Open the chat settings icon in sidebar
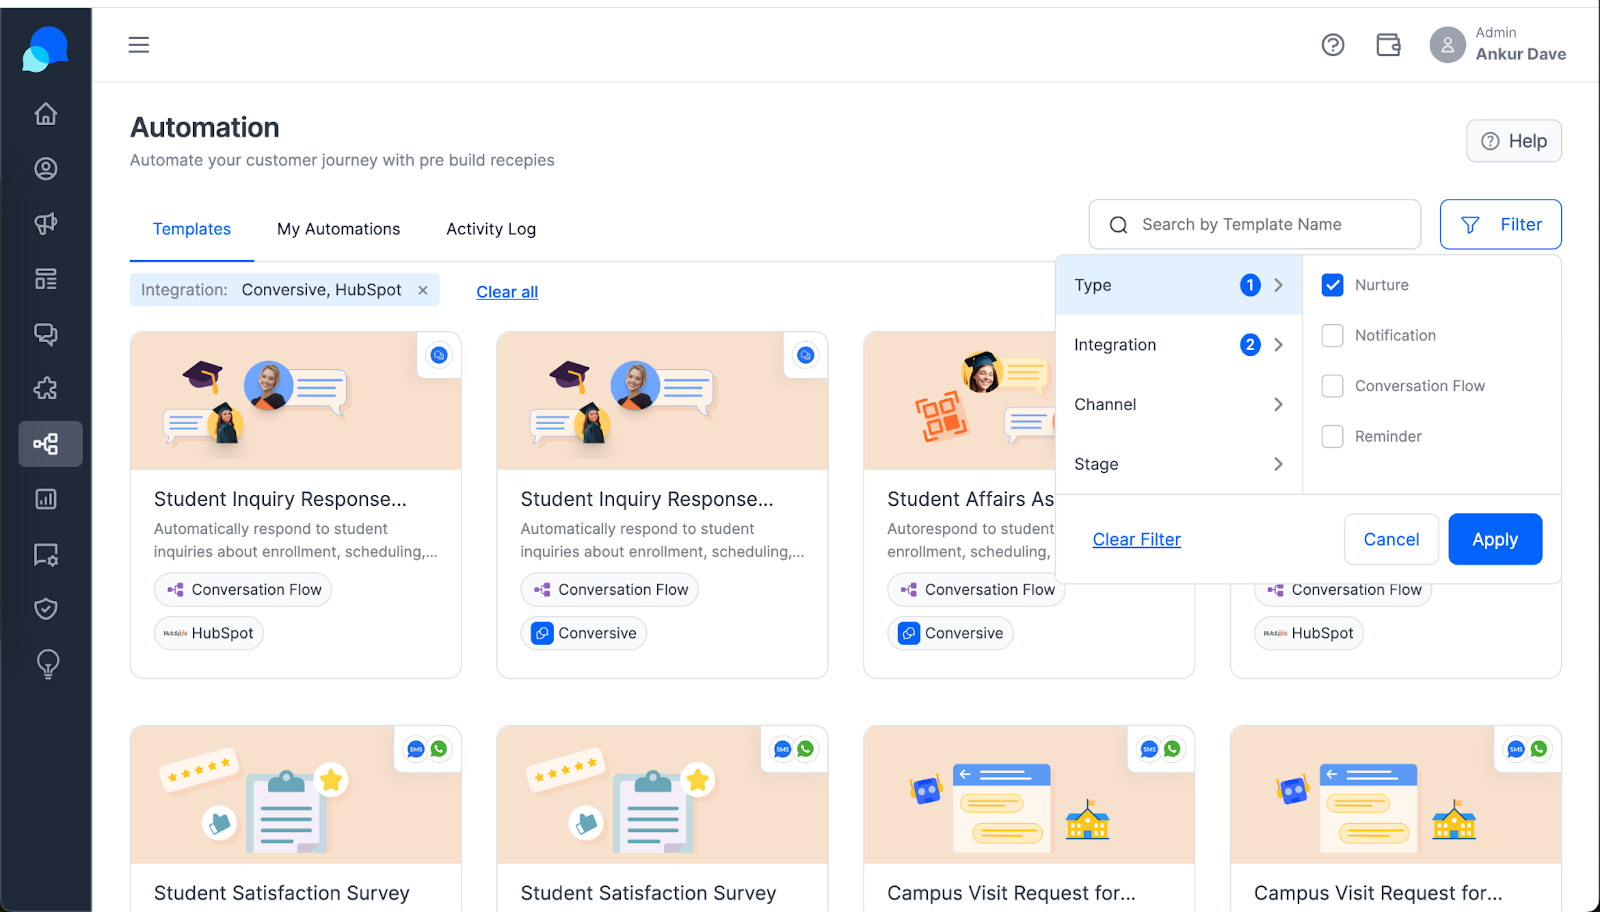 [x=46, y=554]
